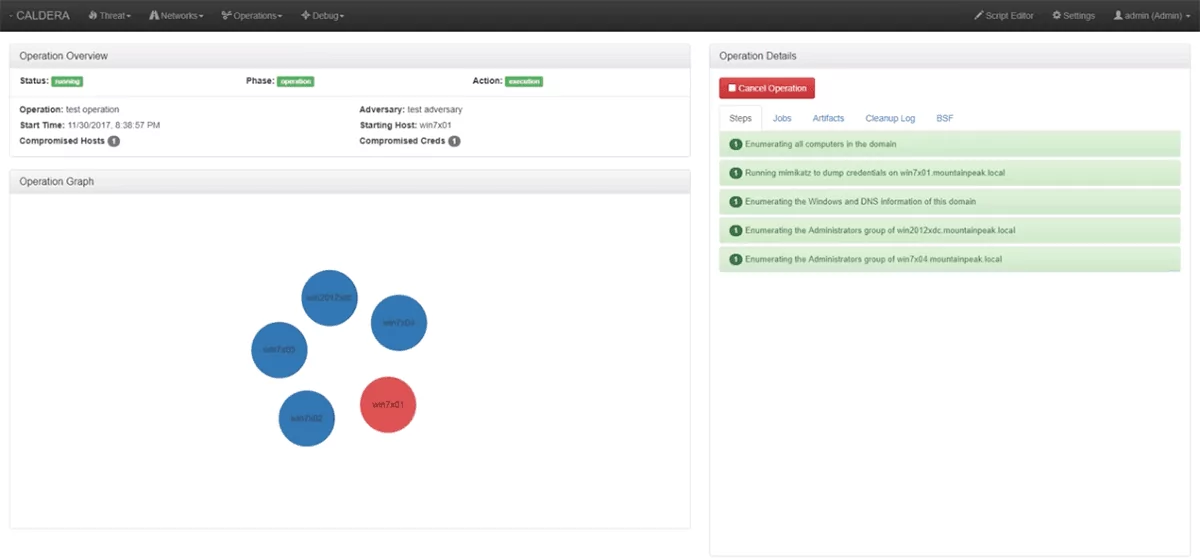This screenshot has height=559, width=1200.
Task: Switch to the Jobs tab
Action: [782, 118]
